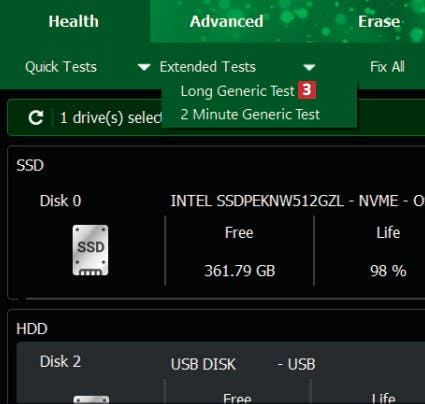Click the Quick Tests label

(x=61, y=67)
